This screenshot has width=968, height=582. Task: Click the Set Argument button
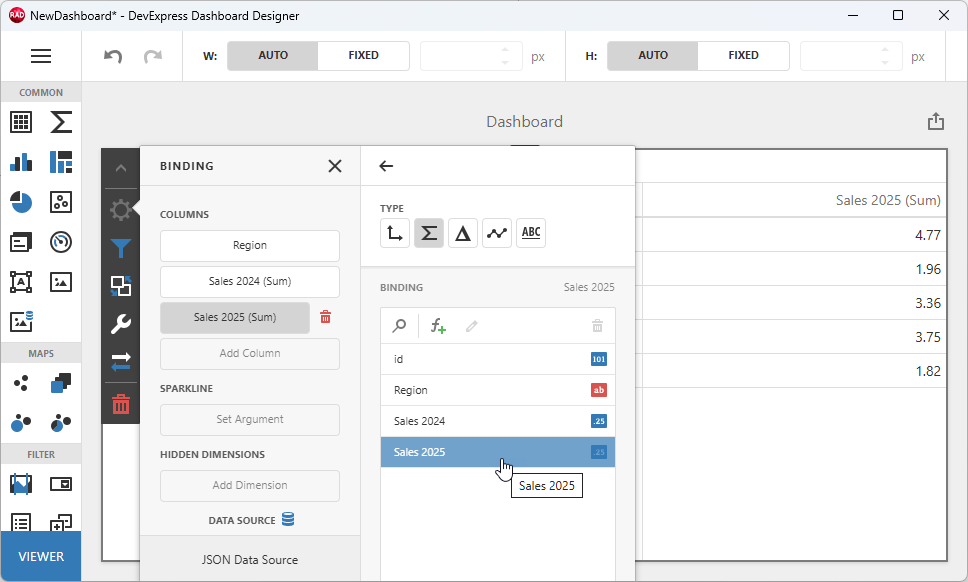[249, 420]
